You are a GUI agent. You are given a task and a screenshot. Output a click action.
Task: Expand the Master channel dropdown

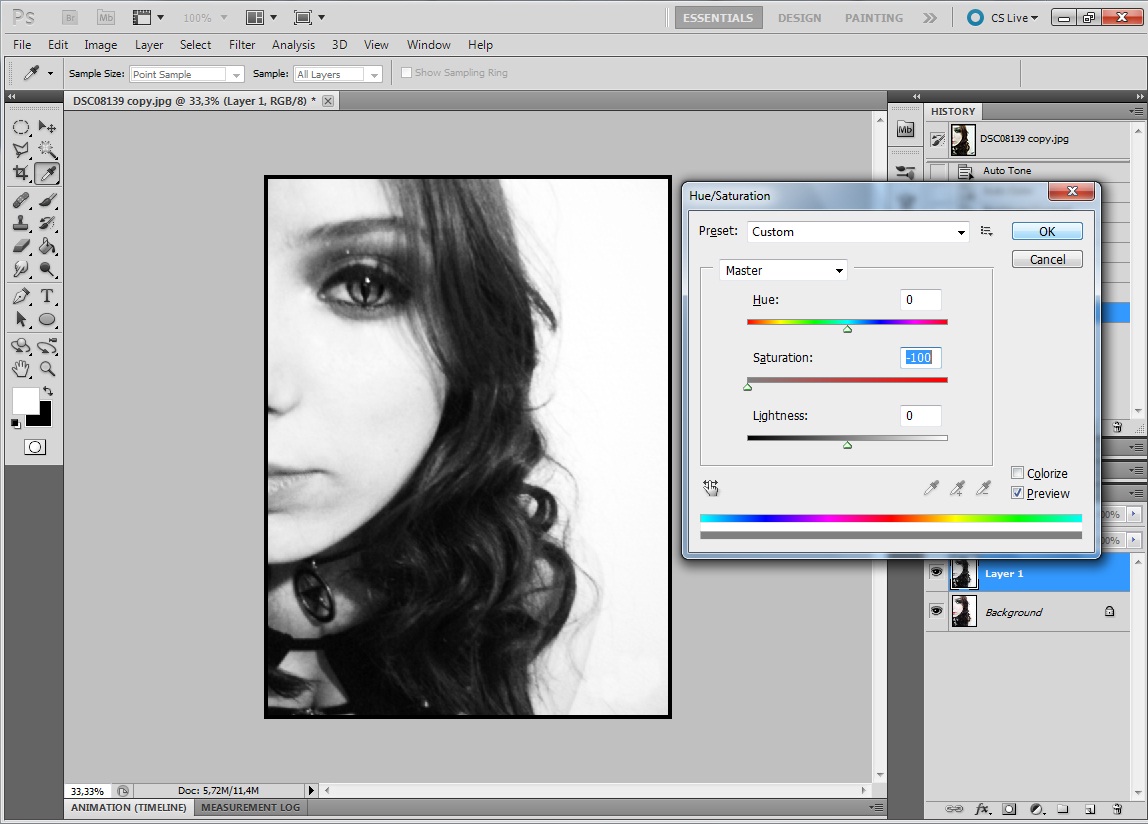[784, 271]
